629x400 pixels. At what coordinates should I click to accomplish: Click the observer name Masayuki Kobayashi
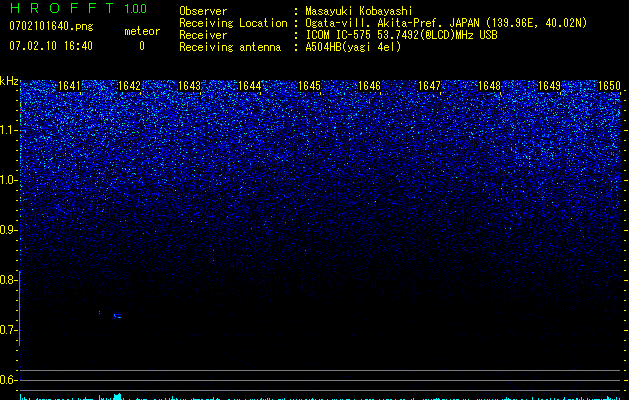(x=359, y=11)
